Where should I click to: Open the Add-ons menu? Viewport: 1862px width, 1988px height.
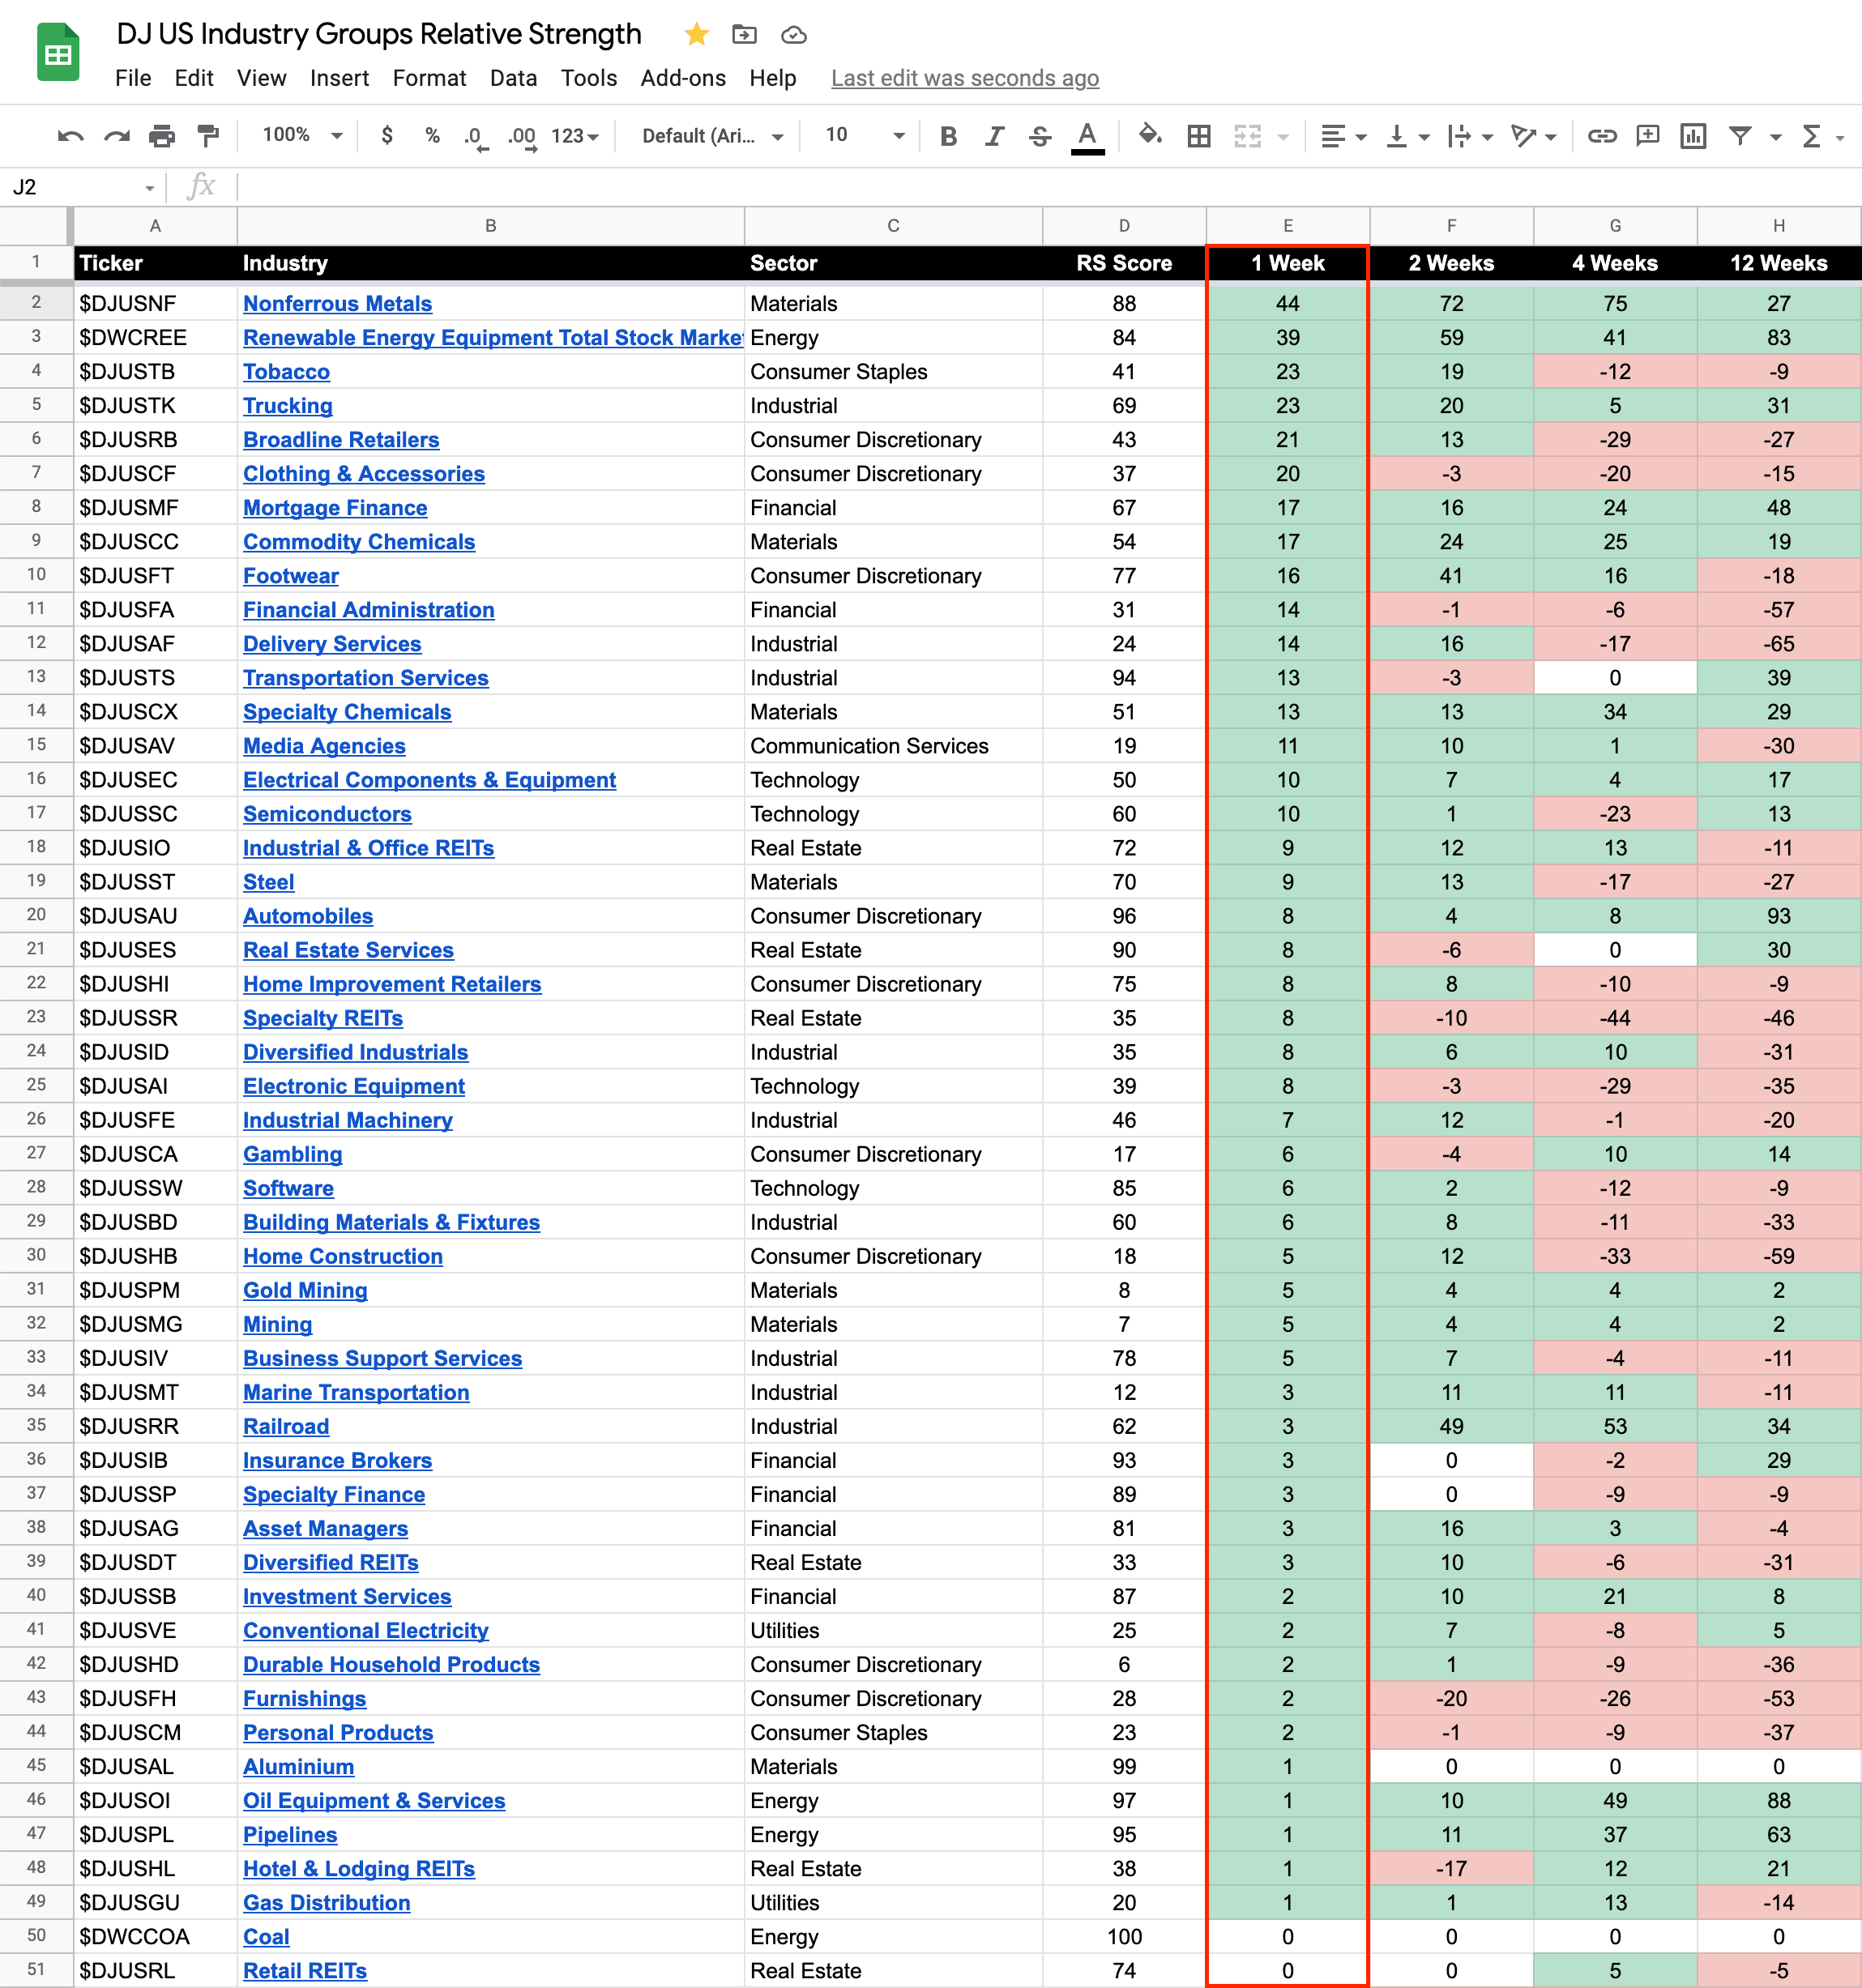(x=683, y=78)
